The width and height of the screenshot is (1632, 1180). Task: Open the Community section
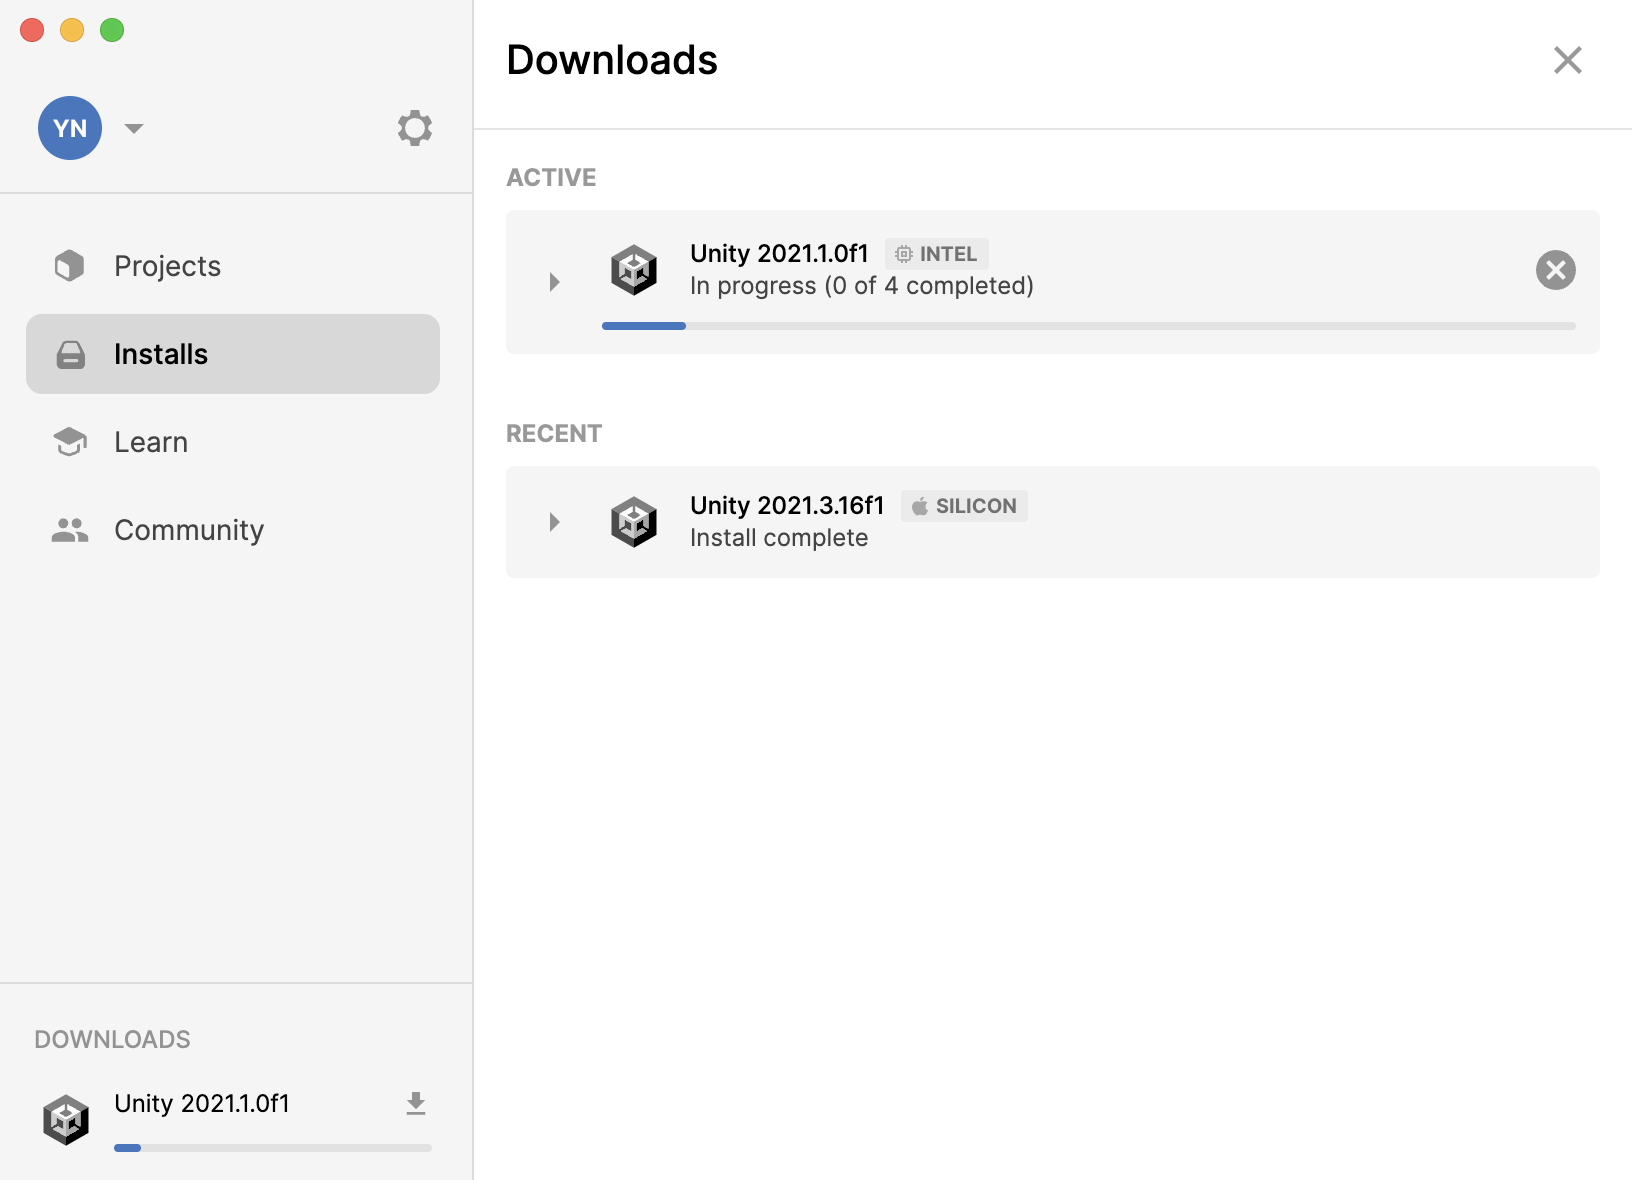pyautogui.click(x=189, y=530)
